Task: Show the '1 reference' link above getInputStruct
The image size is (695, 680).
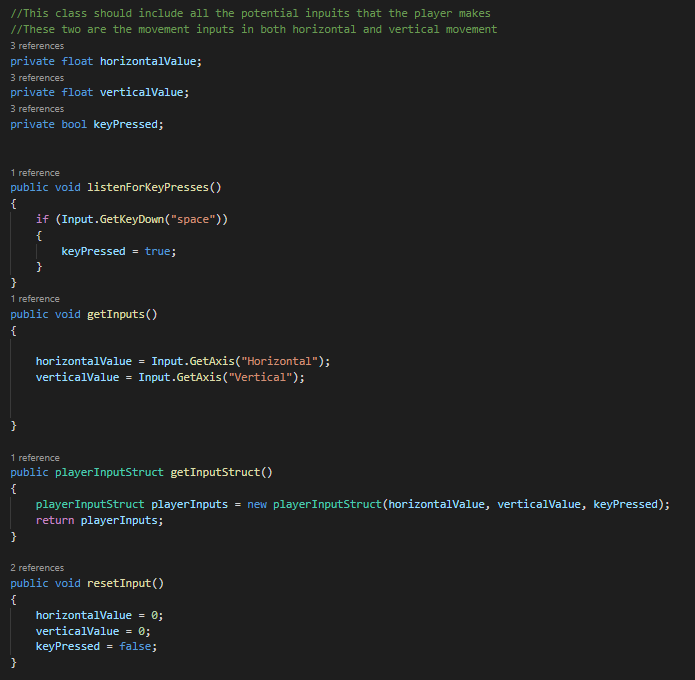Action: (x=35, y=457)
